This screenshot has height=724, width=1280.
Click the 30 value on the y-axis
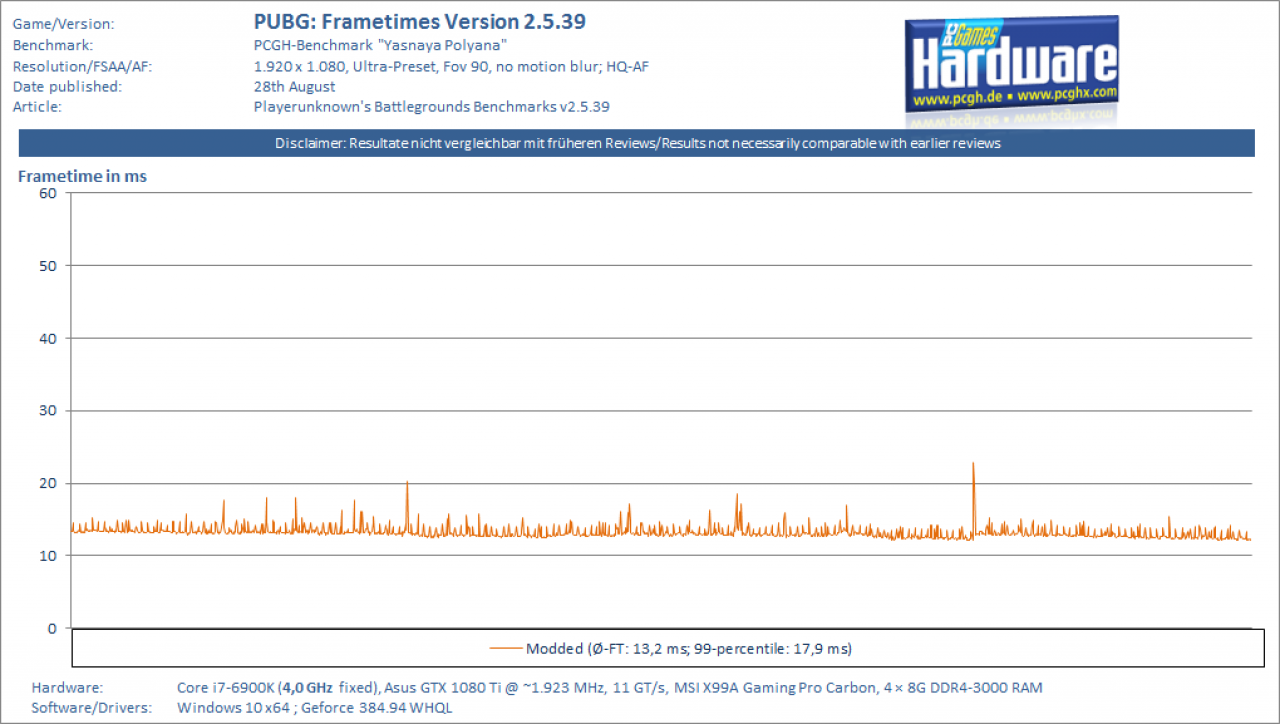coord(47,411)
